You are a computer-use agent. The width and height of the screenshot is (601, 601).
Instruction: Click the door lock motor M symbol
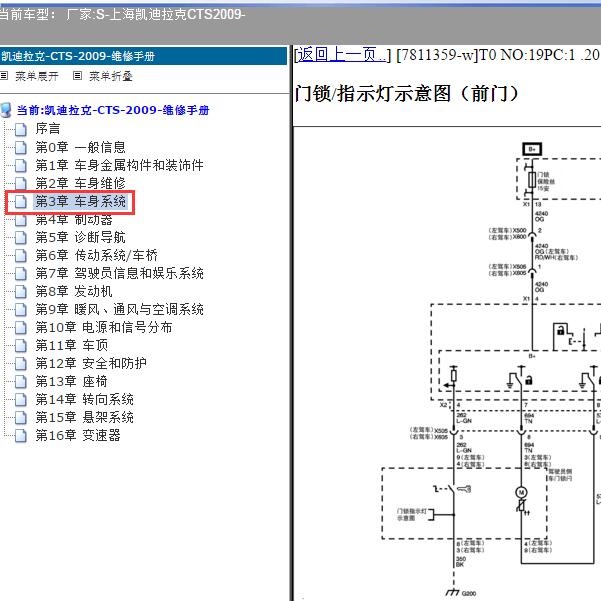pyautogui.click(x=521, y=492)
